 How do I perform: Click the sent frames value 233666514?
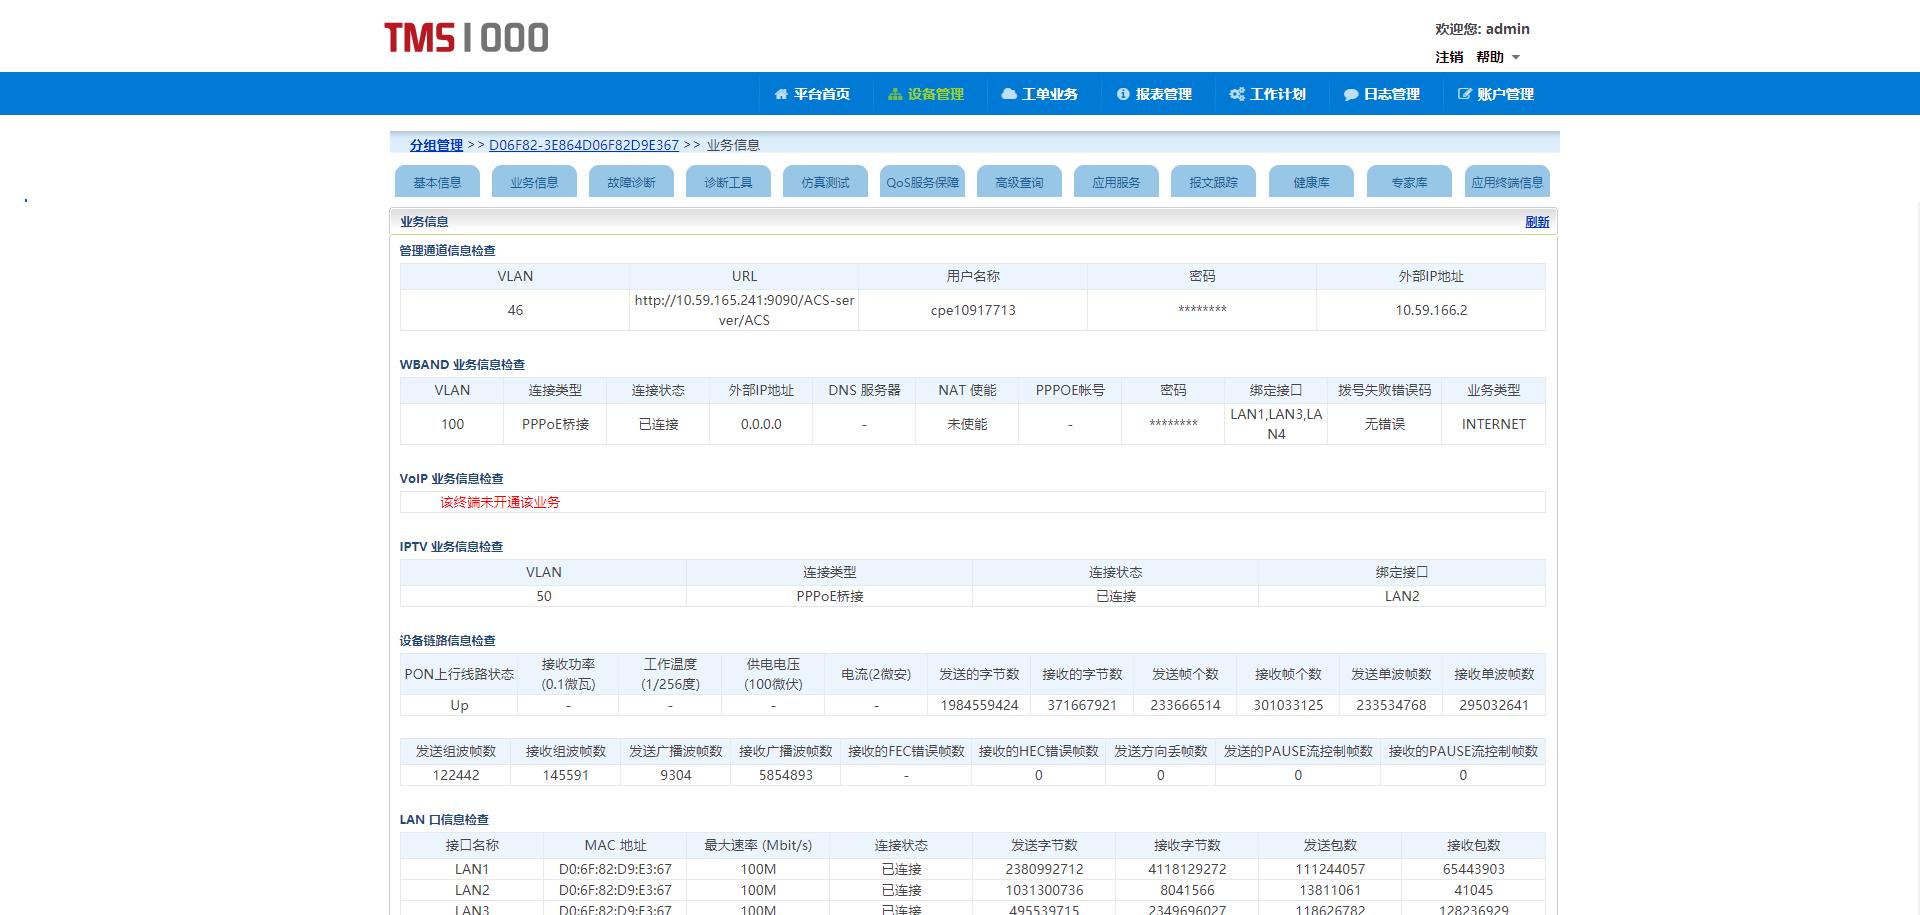coord(1185,705)
